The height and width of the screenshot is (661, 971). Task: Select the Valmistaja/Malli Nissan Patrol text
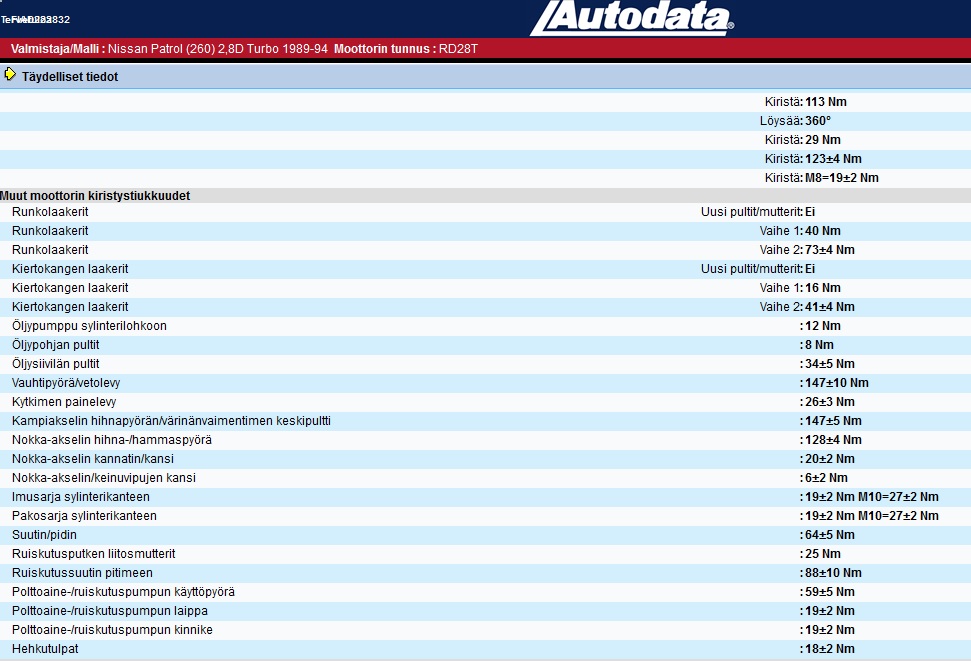tap(169, 48)
